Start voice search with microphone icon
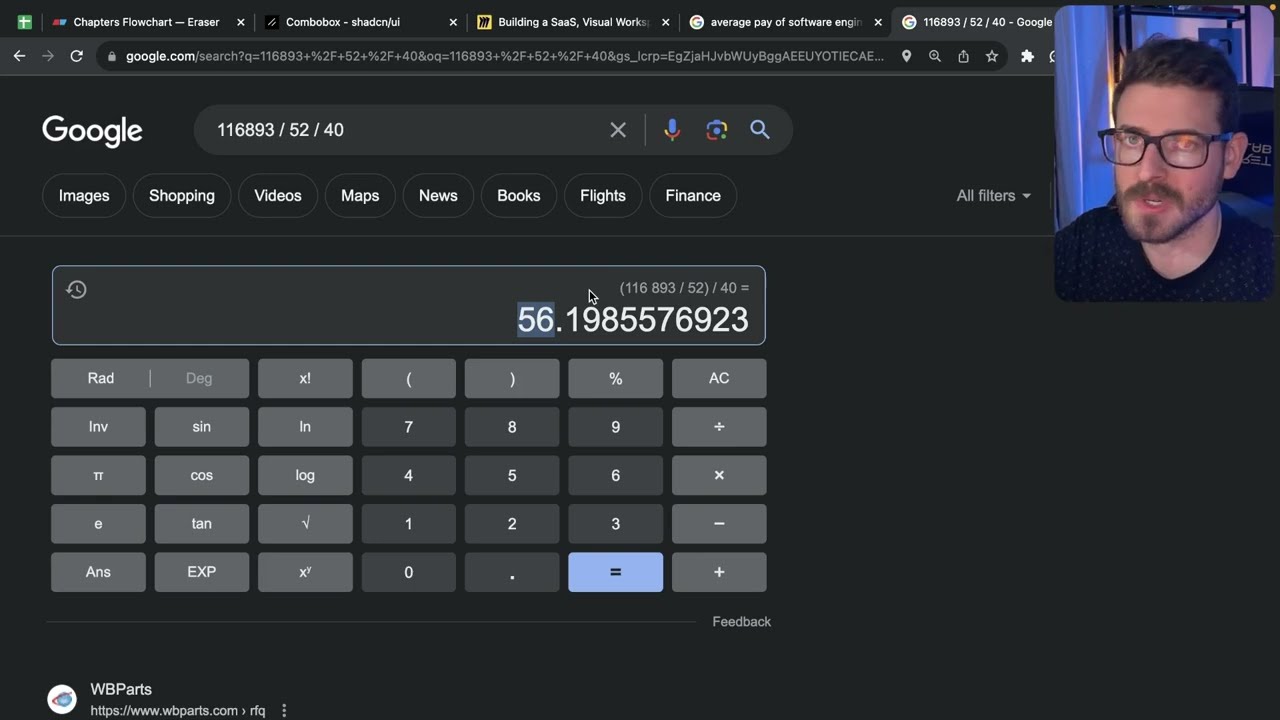This screenshot has height=720, width=1280. (x=672, y=130)
